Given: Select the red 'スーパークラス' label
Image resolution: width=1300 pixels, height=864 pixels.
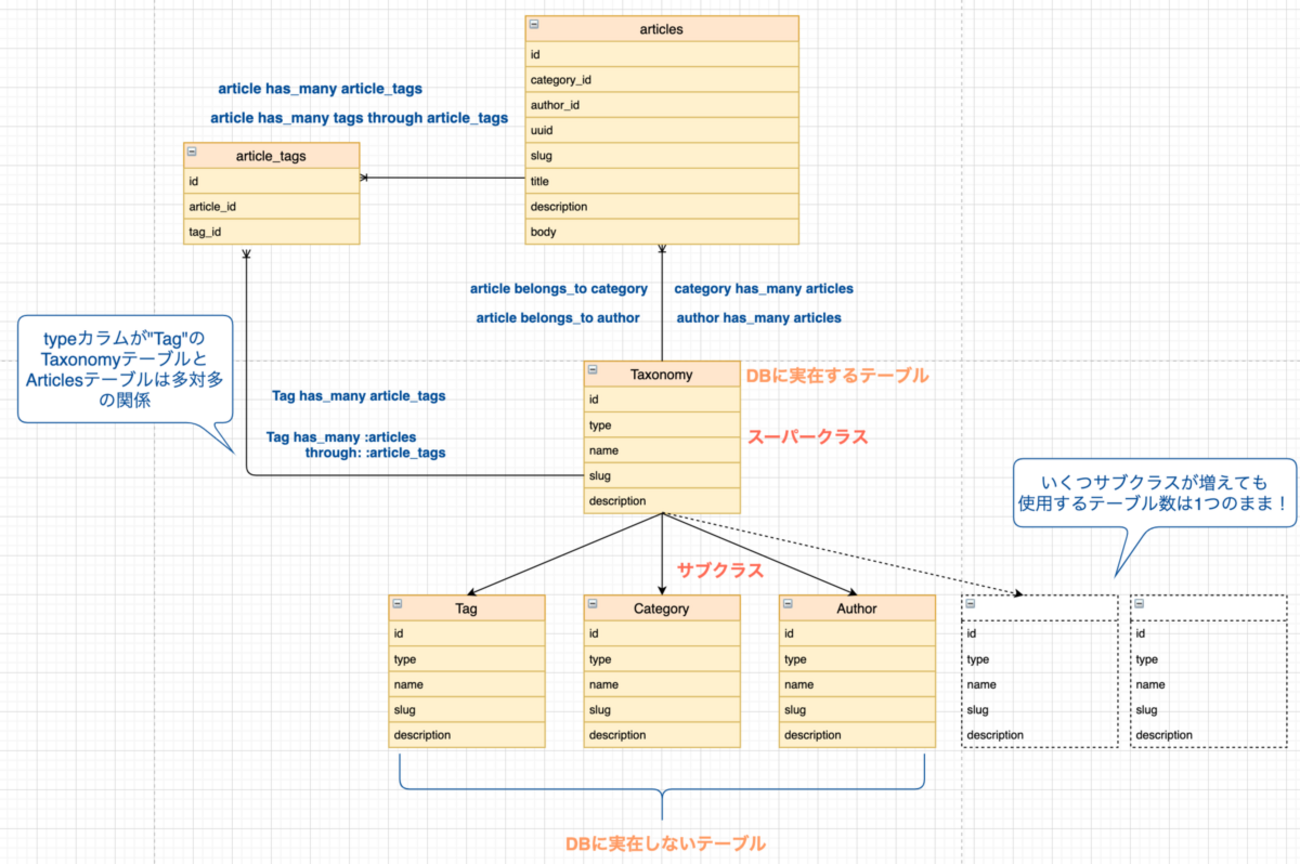Looking at the screenshot, I should coord(807,438).
